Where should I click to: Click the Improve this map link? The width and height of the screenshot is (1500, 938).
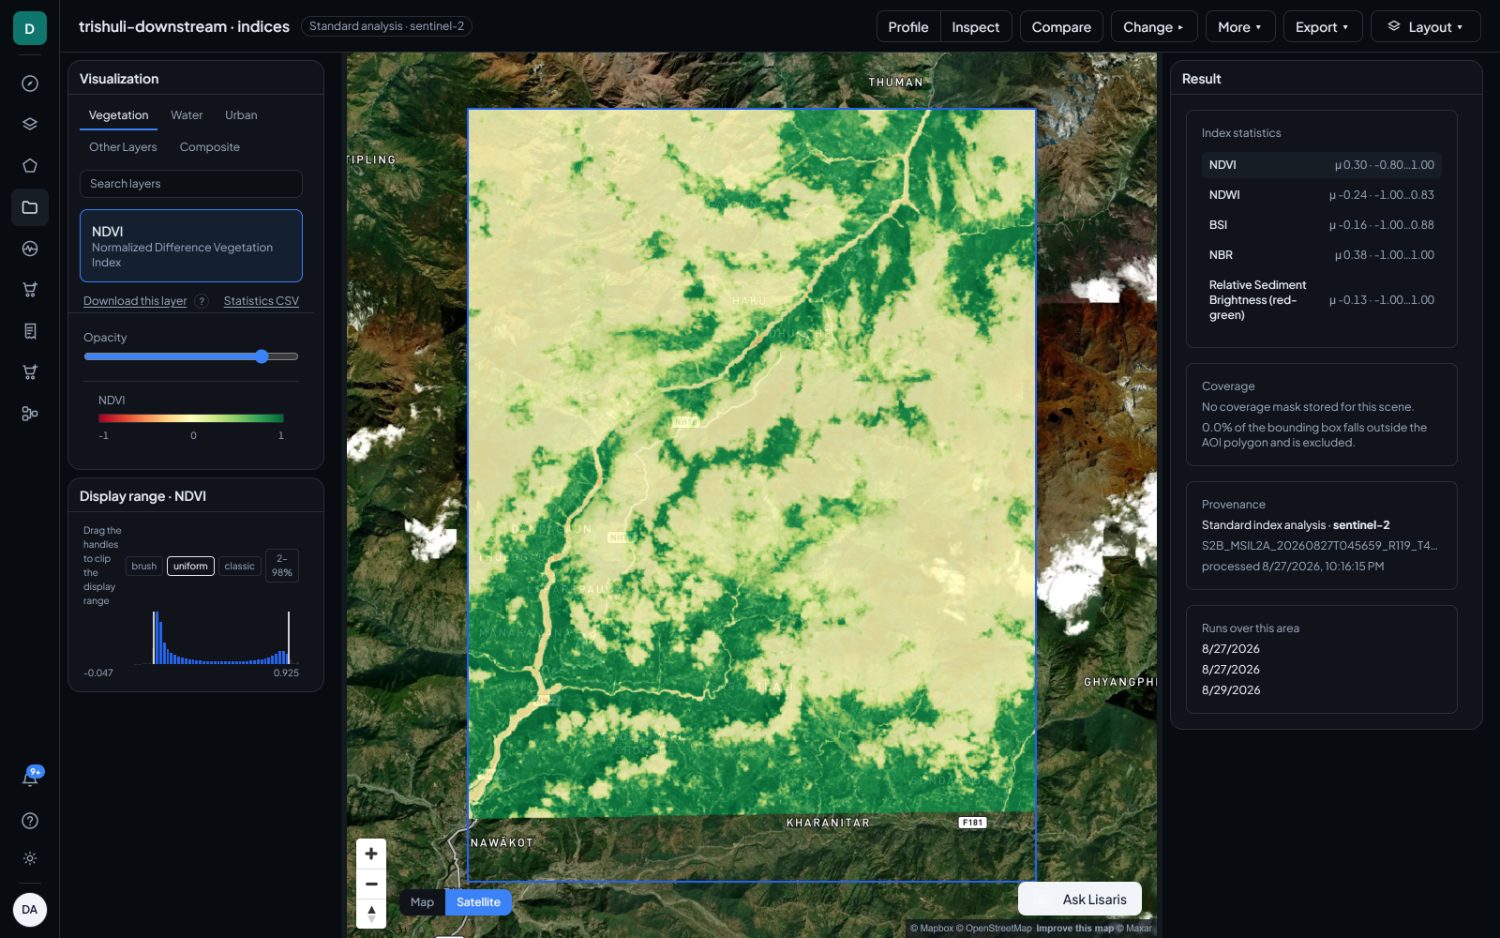tap(1074, 928)
